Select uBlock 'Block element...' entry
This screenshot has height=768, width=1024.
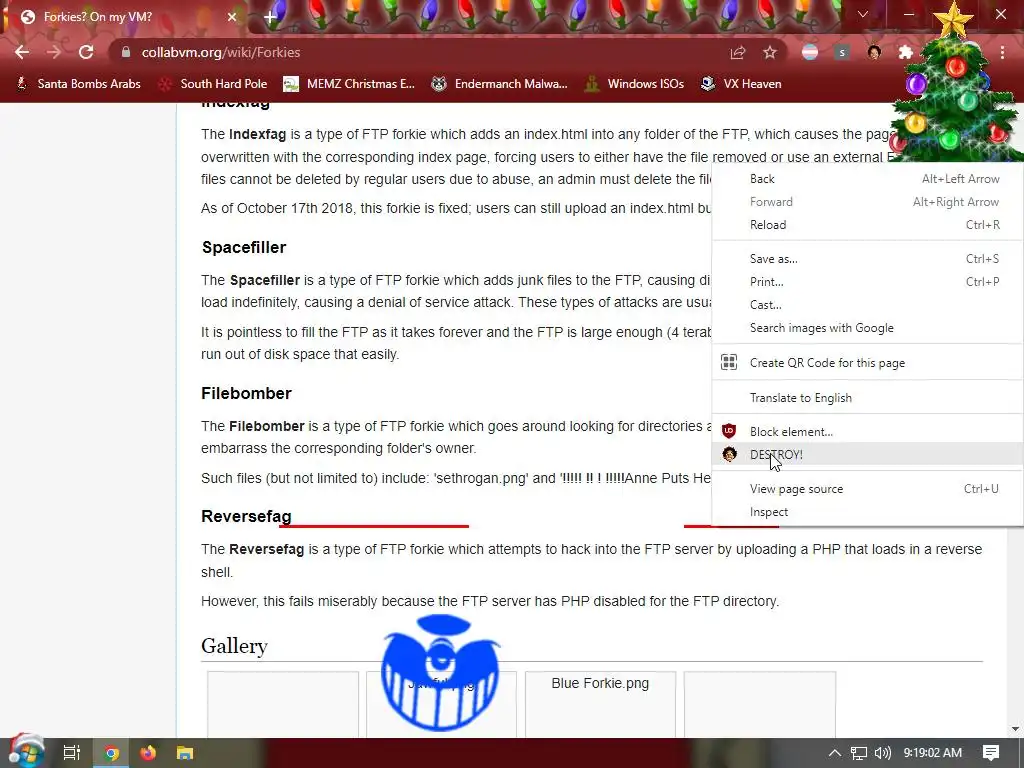868,432
